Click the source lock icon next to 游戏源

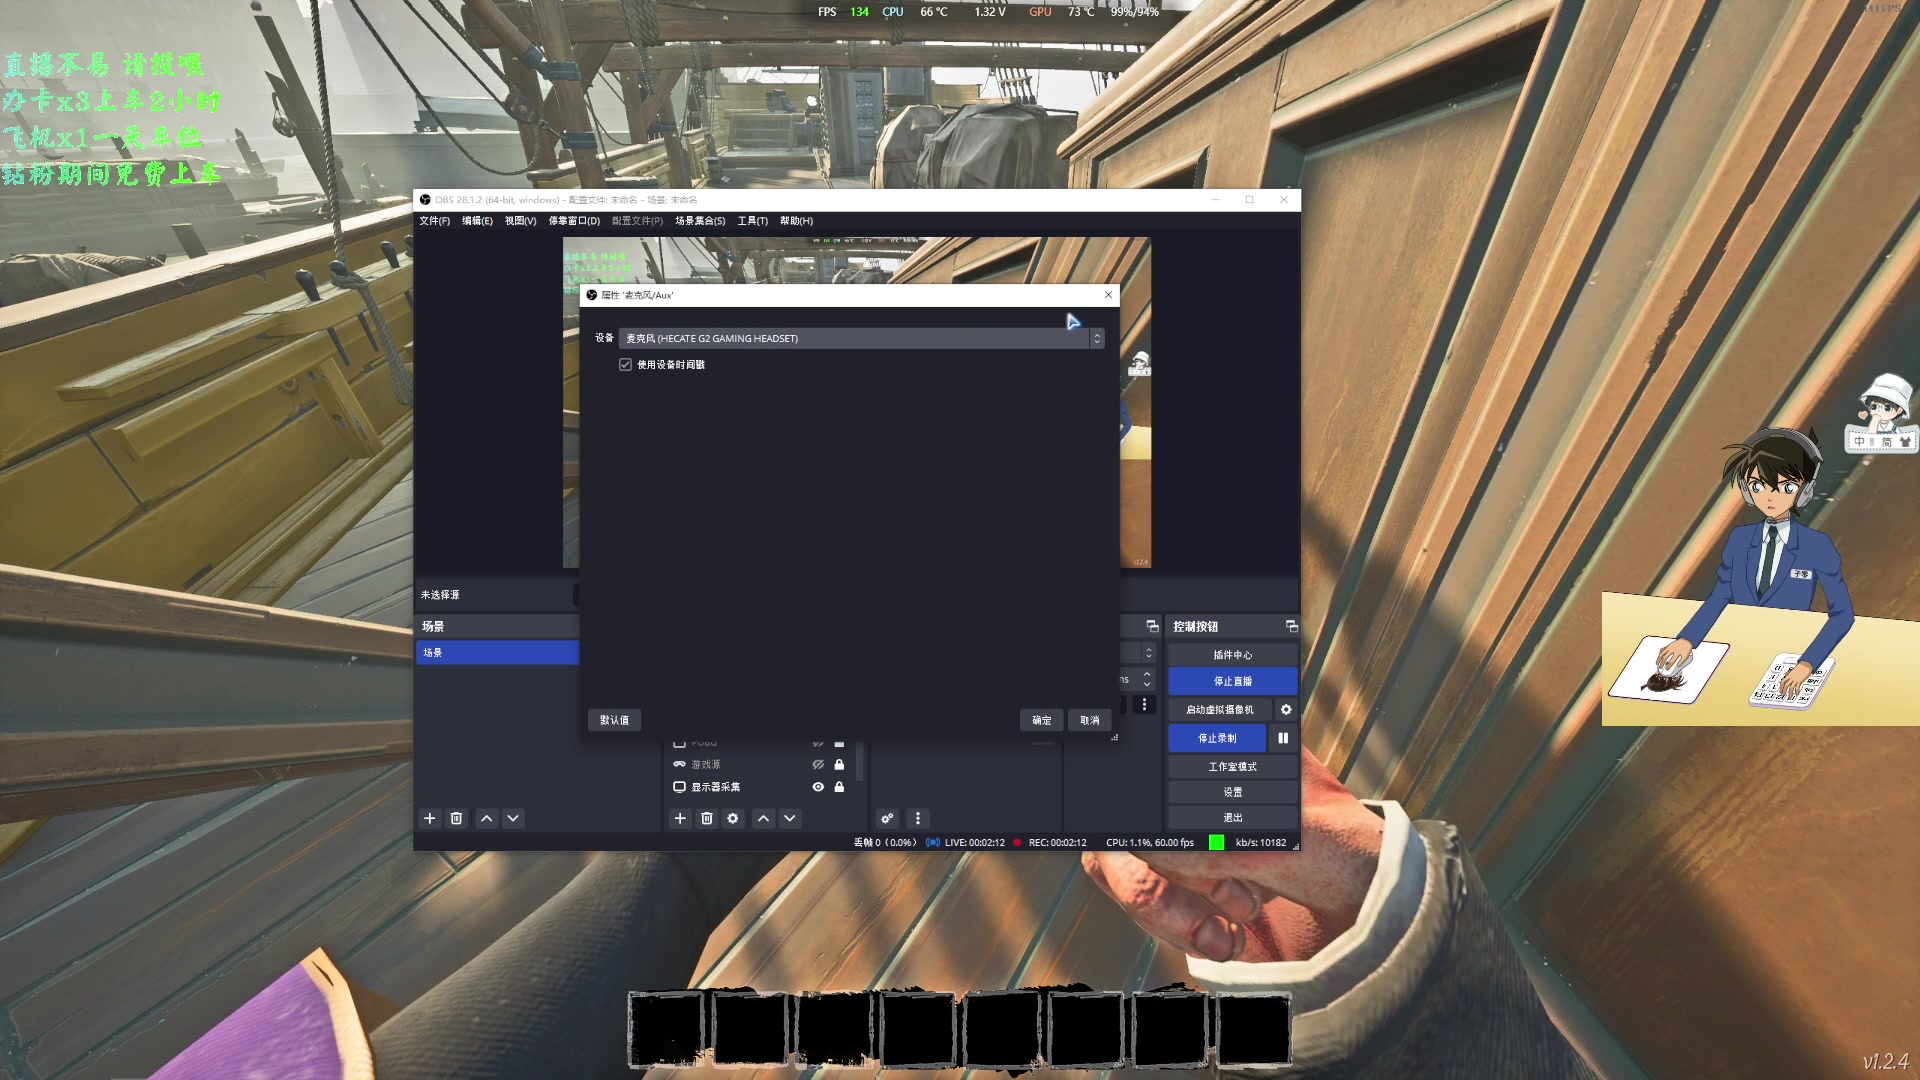coord(840,764)
